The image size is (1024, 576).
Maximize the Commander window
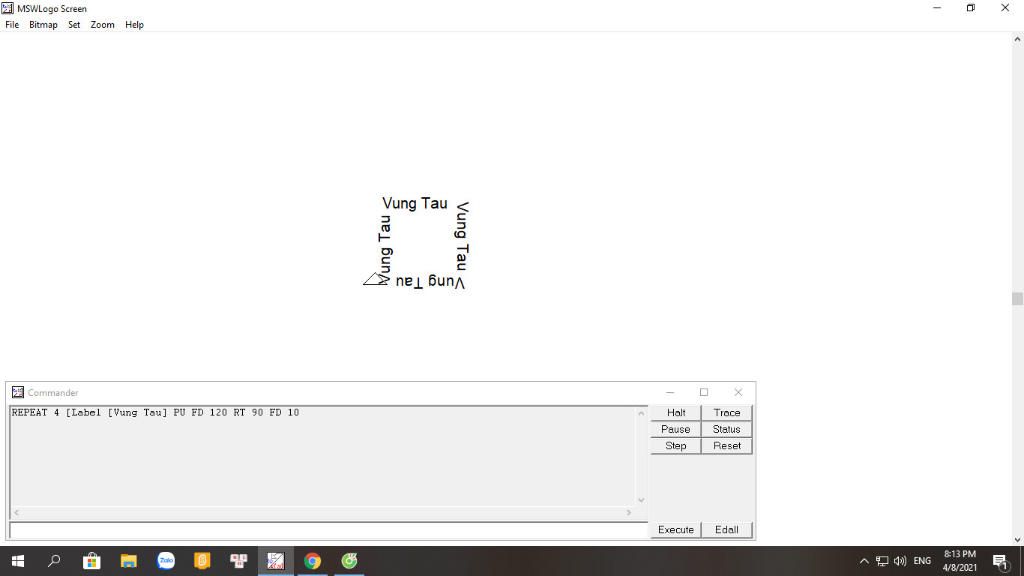(x=704, y=392)
